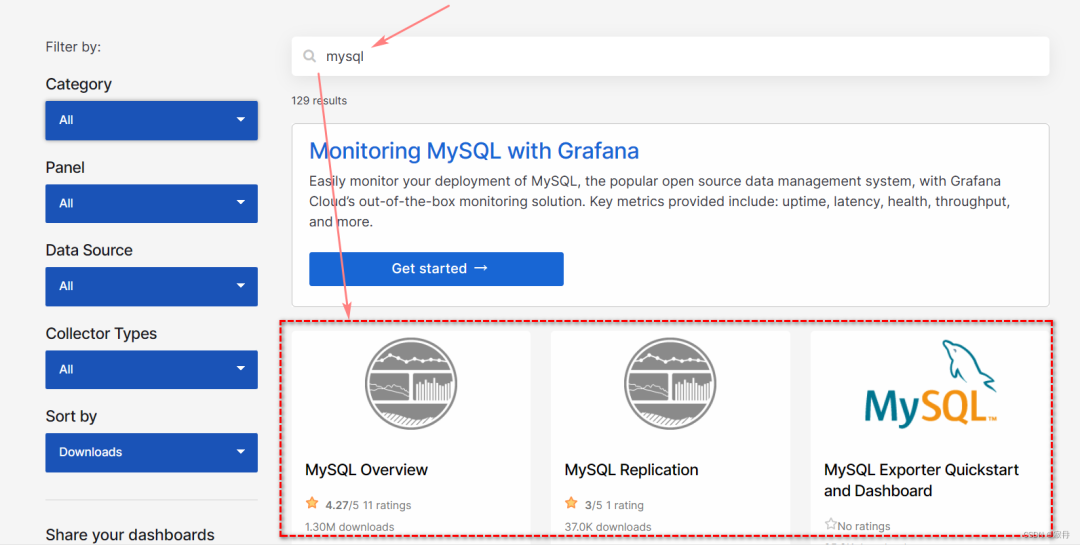Open MySQL Exporter Quickstart and Dashboard title
This screenshot has height=545, width=1080.
(921, 480)
